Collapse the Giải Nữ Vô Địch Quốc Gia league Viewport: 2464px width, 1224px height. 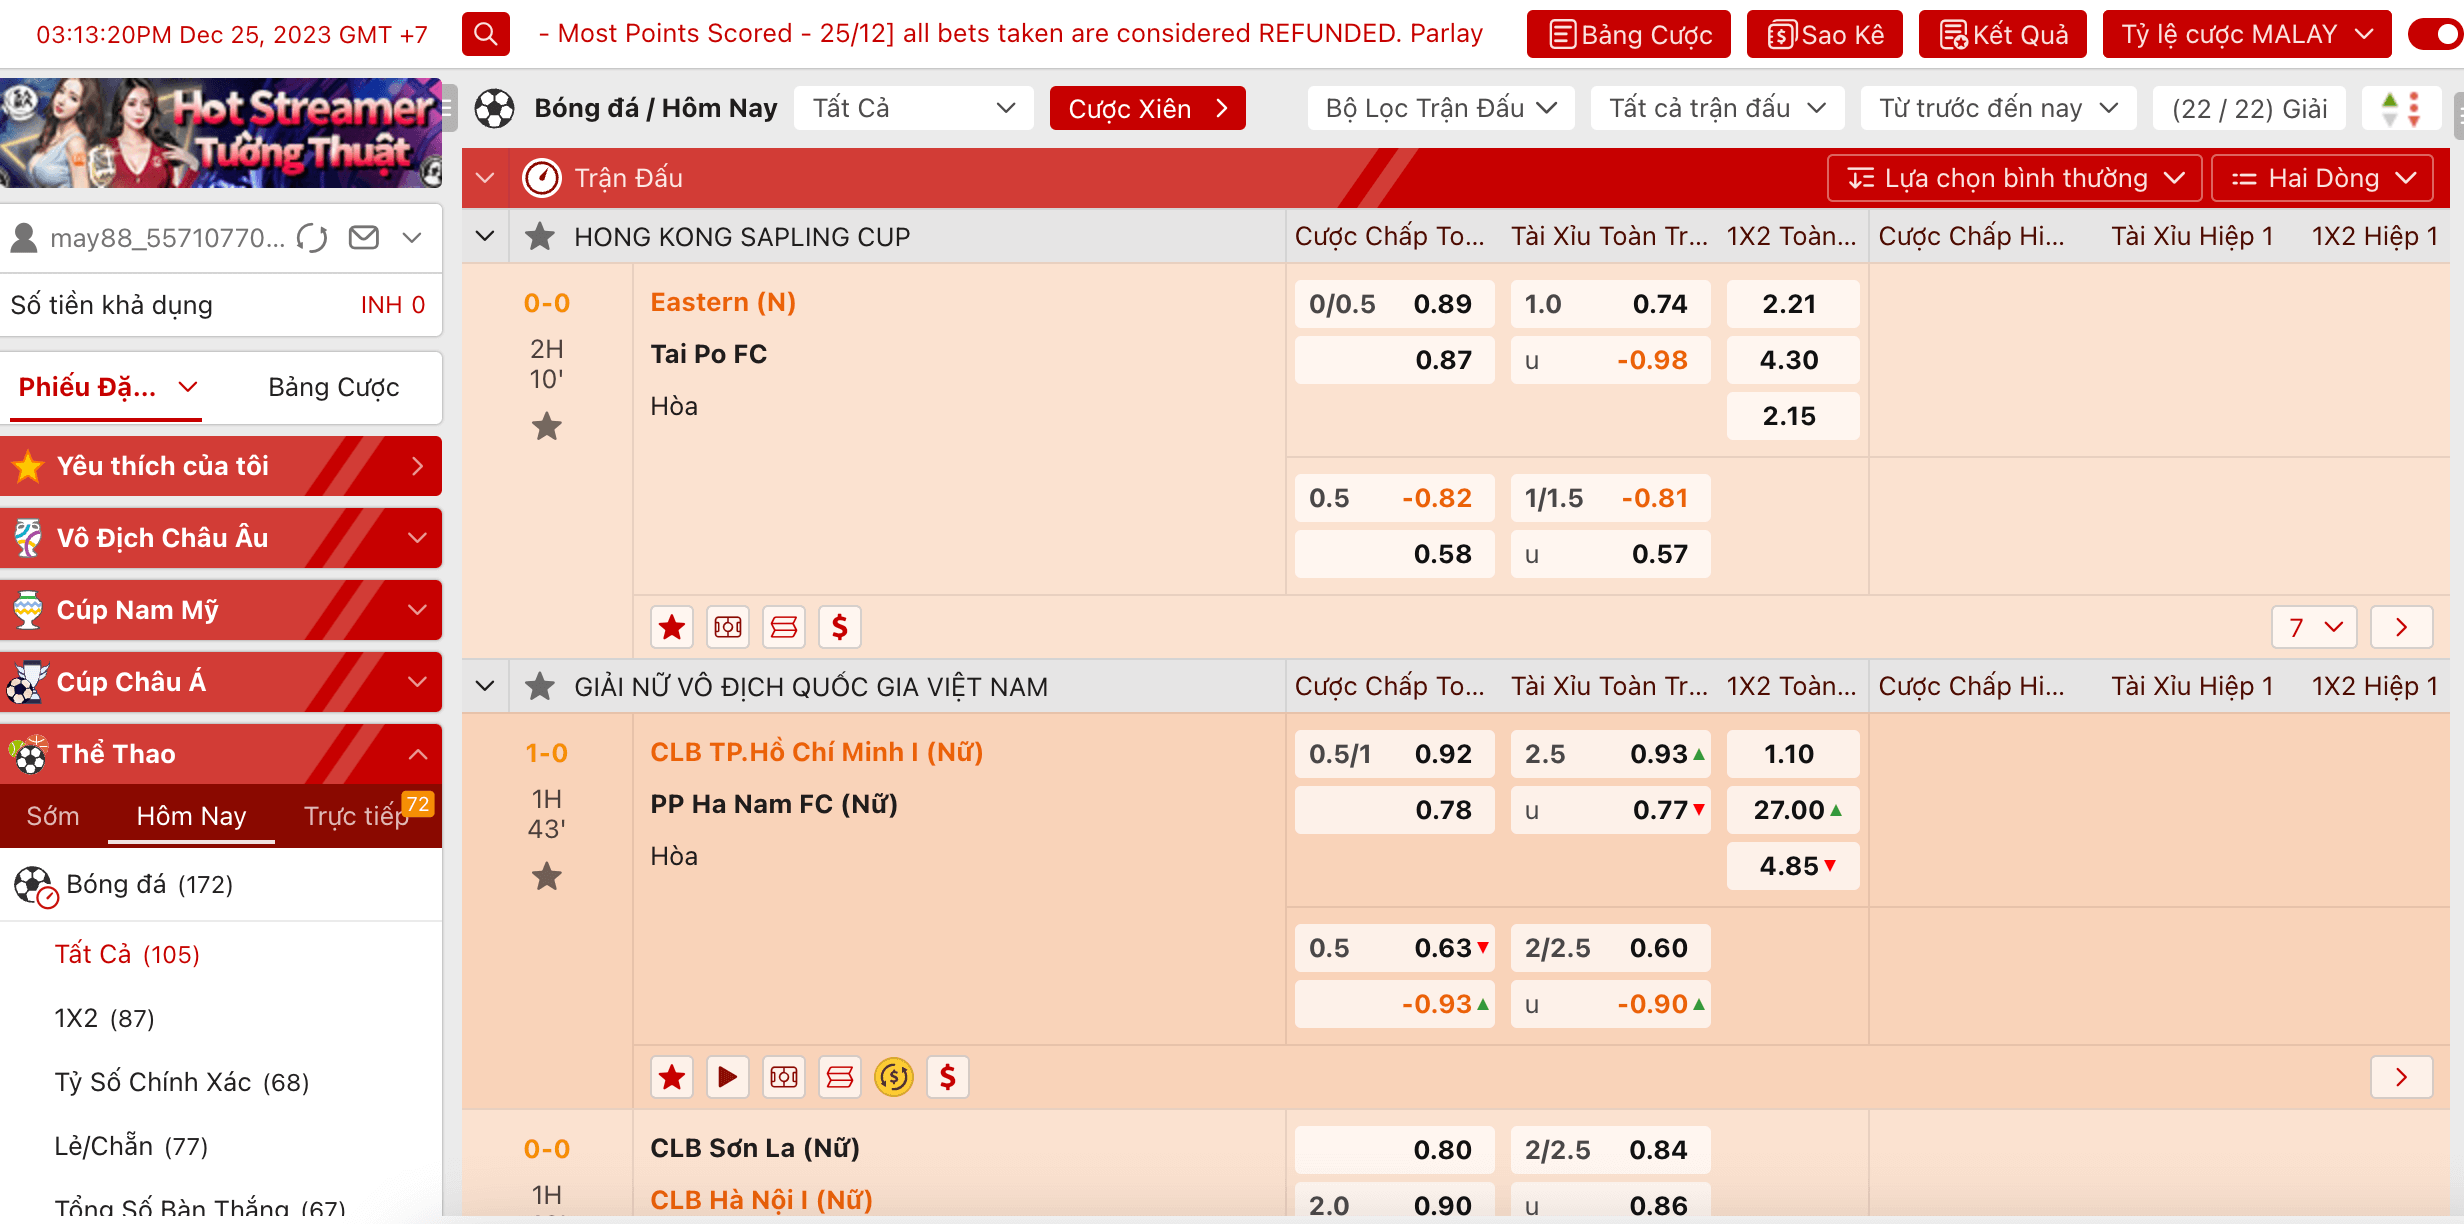pos(485,687)
